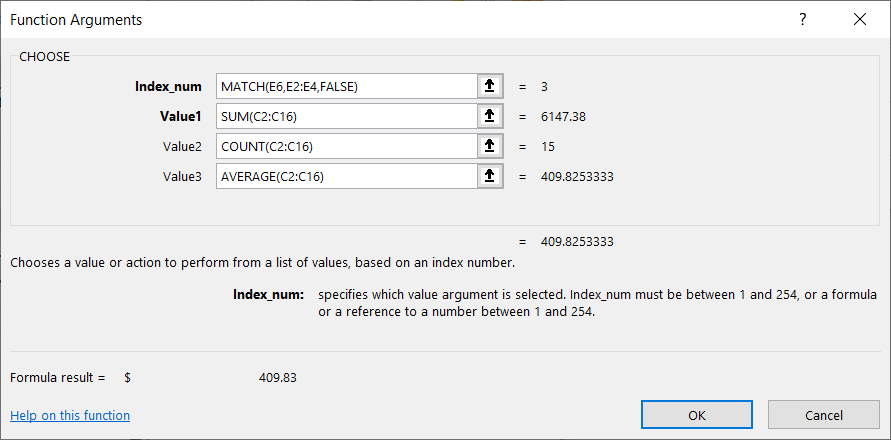Click the CHOOSE group heading
Viewport: 891px width, 440px height.
tap(45, 57)
